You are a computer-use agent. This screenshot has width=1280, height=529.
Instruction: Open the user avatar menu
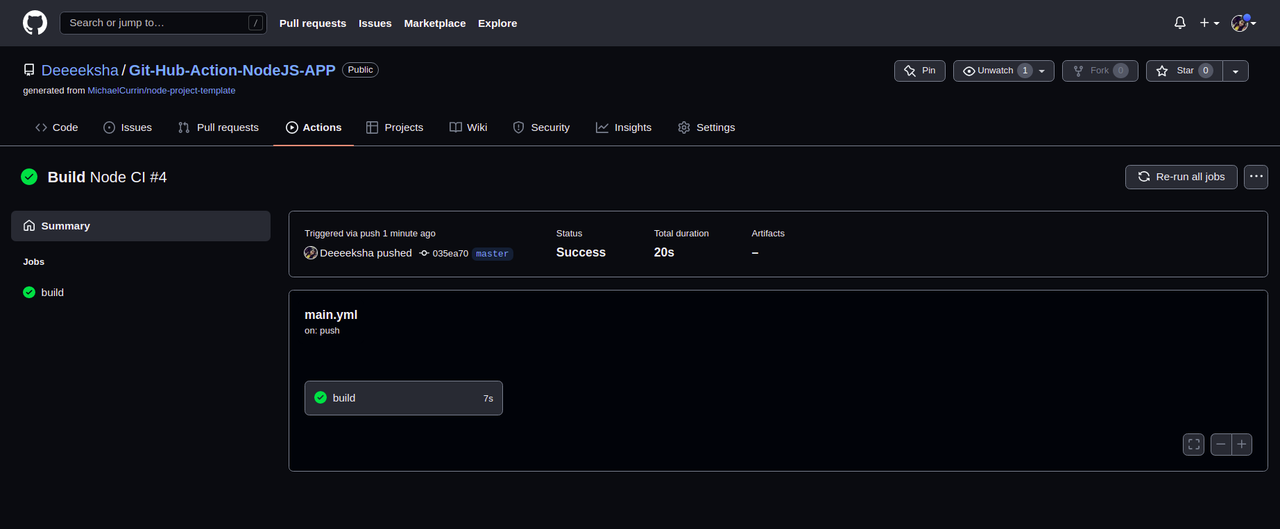tap(1243, 22)
